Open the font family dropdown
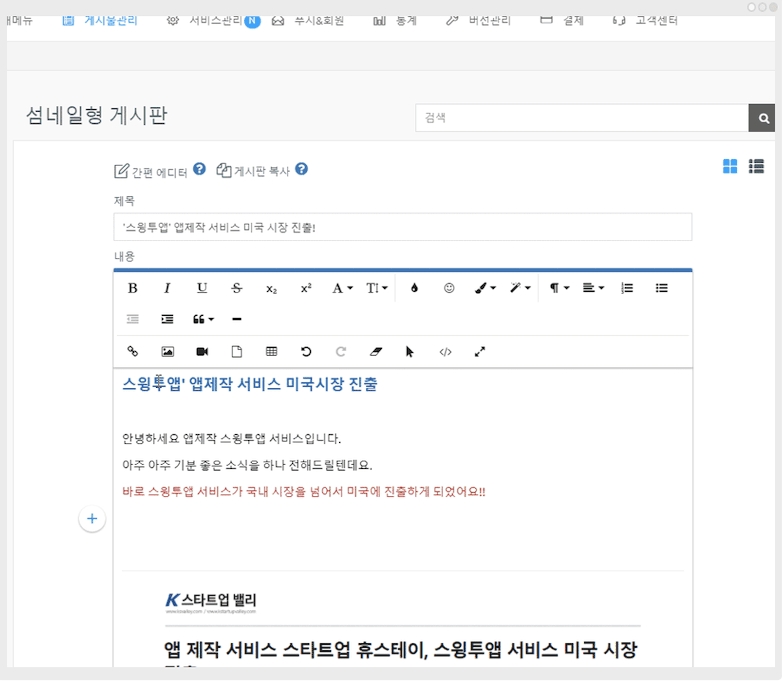Screen dimensions: 783x682 (x=343, y=288)
